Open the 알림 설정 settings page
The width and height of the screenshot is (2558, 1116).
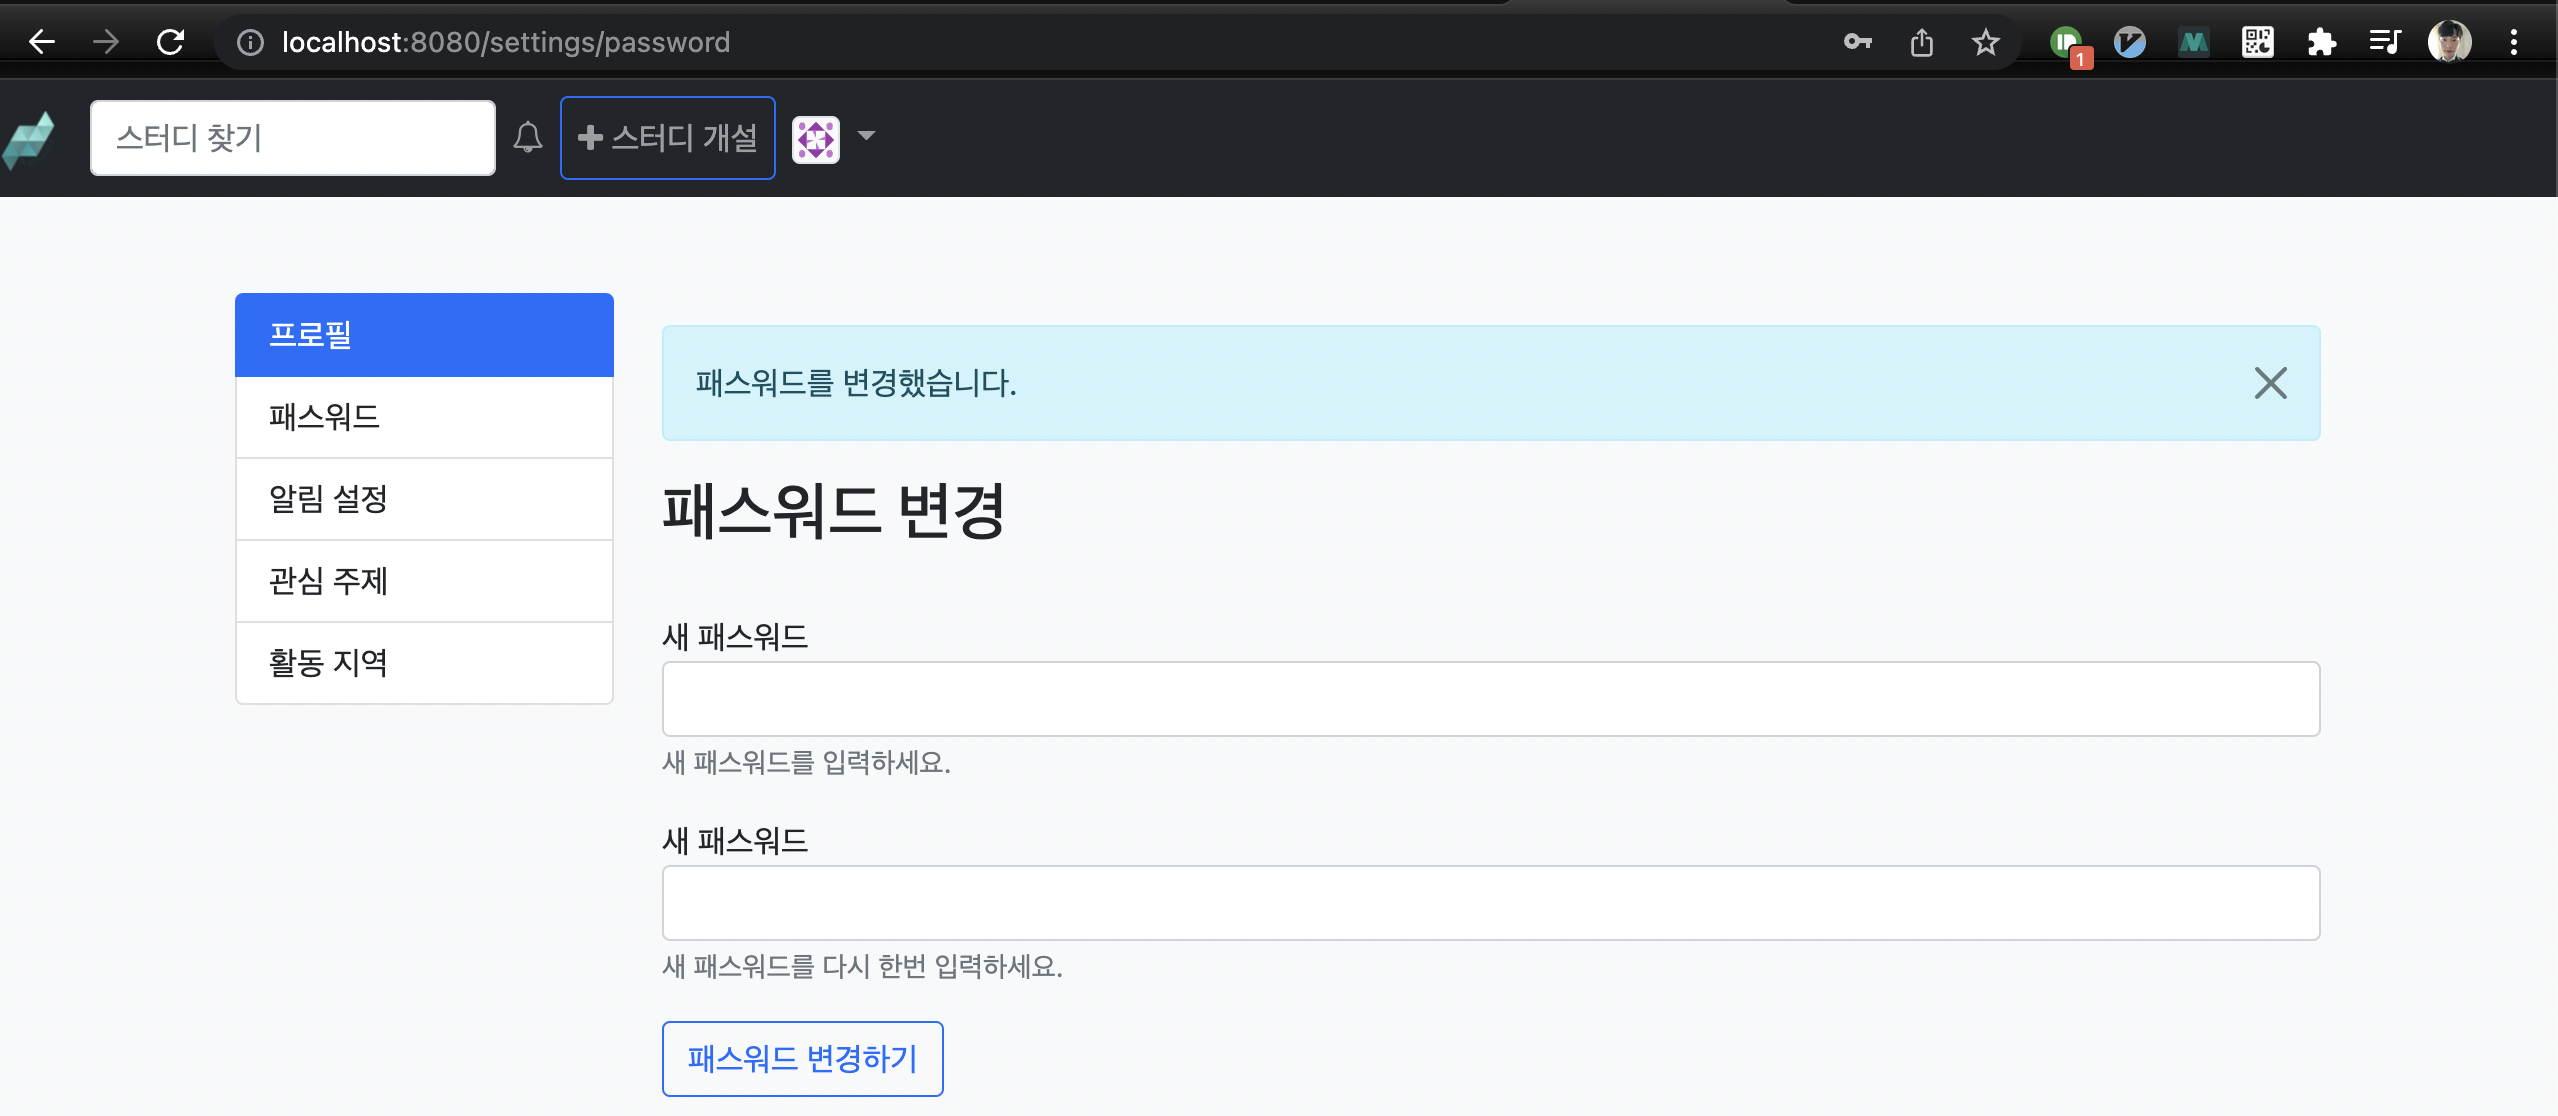(424, 499)
